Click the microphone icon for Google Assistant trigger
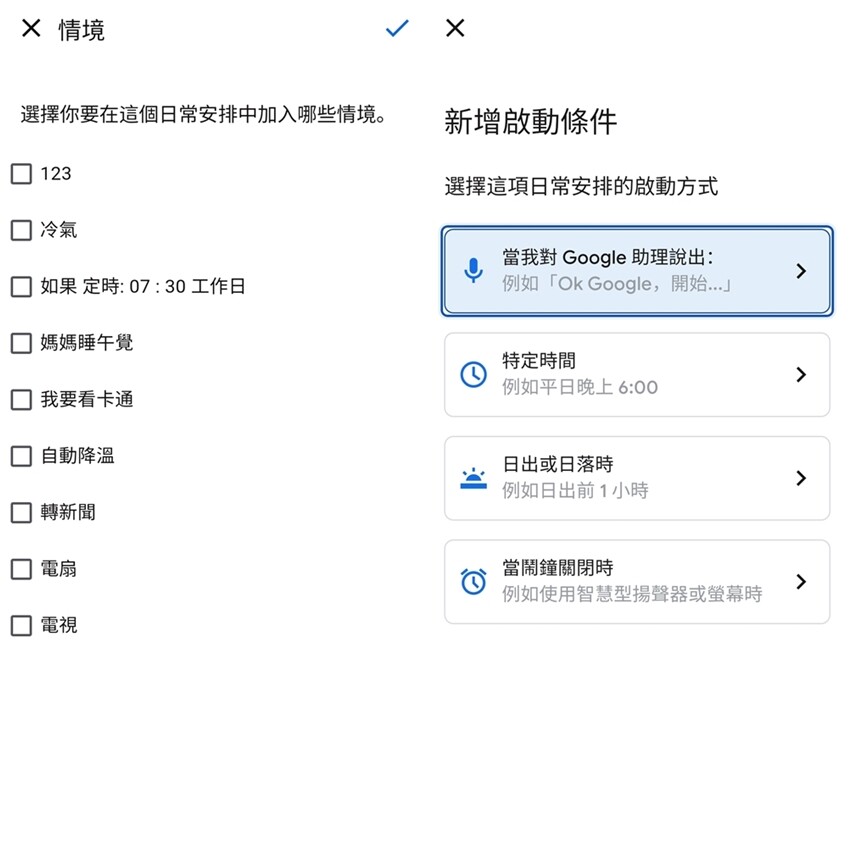850x850 pixels. (x=473, y=271)
